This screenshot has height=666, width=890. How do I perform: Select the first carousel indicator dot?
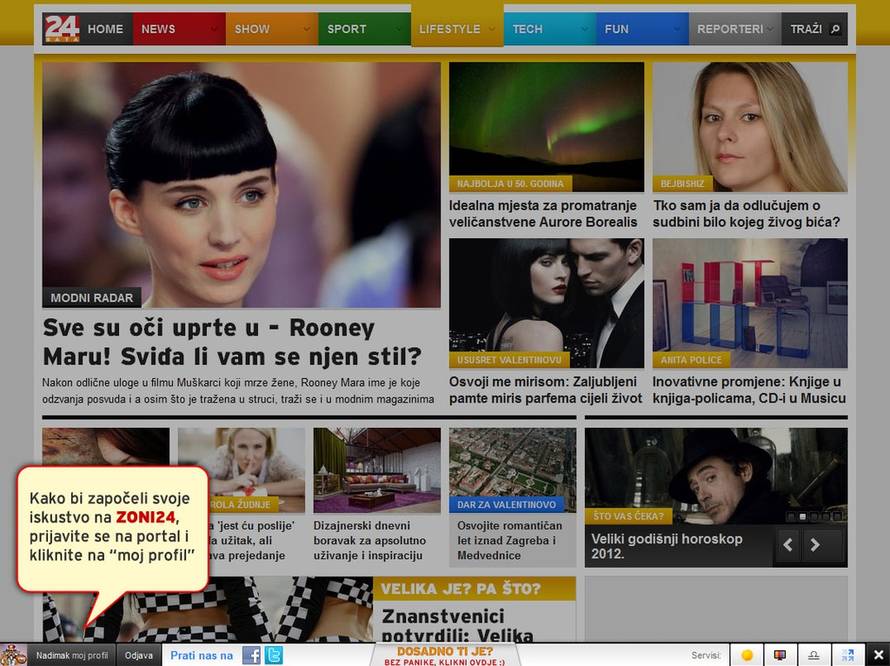pos(790,517)
